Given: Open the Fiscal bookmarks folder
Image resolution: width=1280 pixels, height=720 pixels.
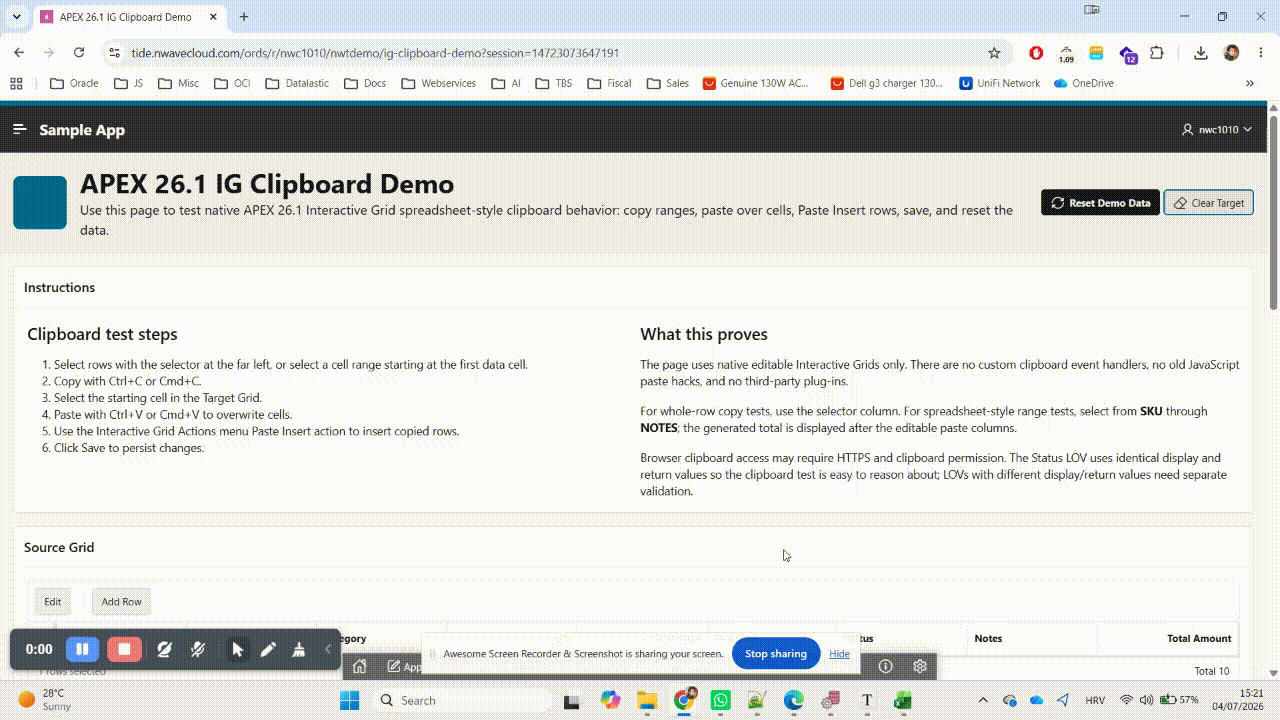Looking at the screenshot, I should (x=609, y=83).
